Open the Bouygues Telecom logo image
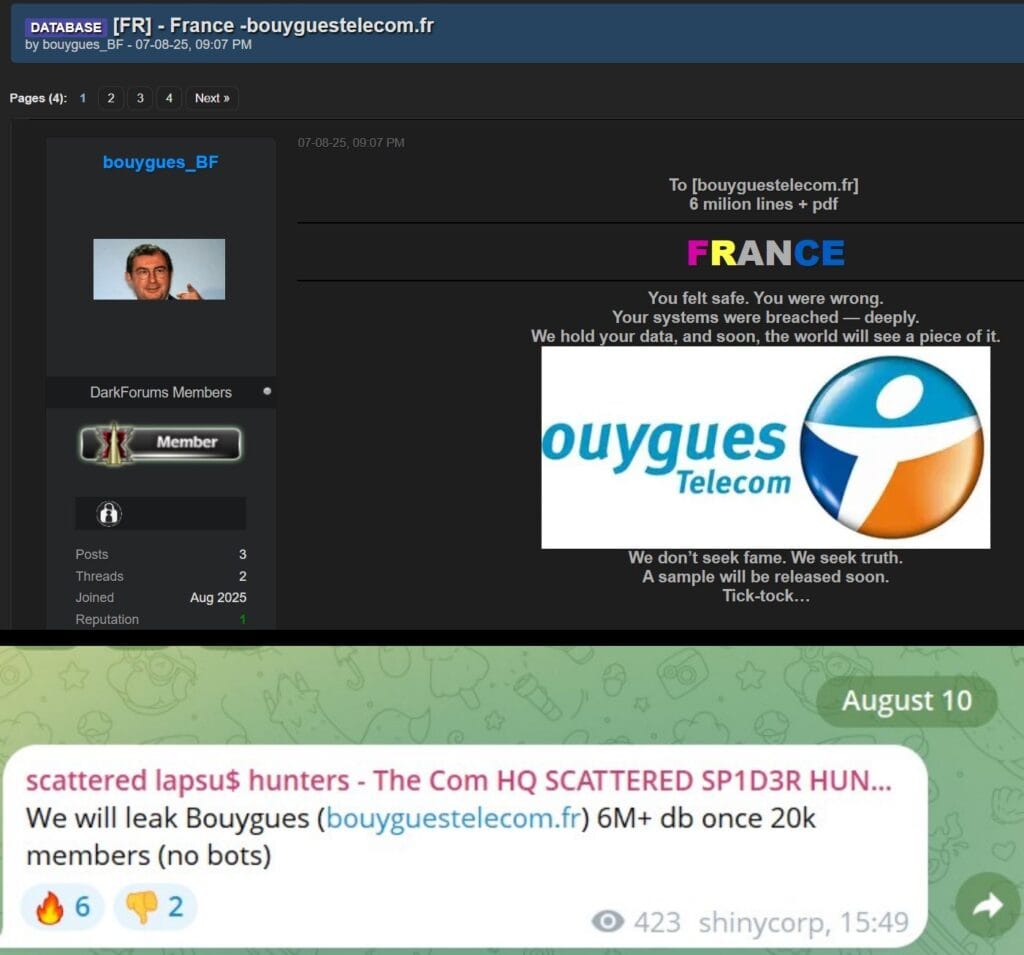 765,447
